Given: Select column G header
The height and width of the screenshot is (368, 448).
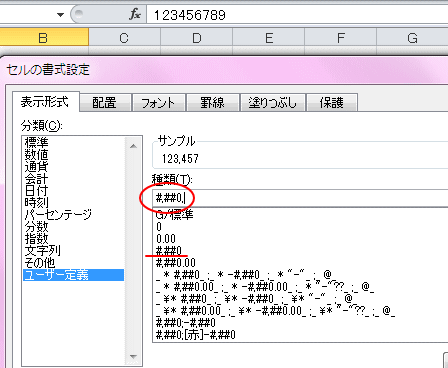Looking at the screenshot, I should coord(412,37).
